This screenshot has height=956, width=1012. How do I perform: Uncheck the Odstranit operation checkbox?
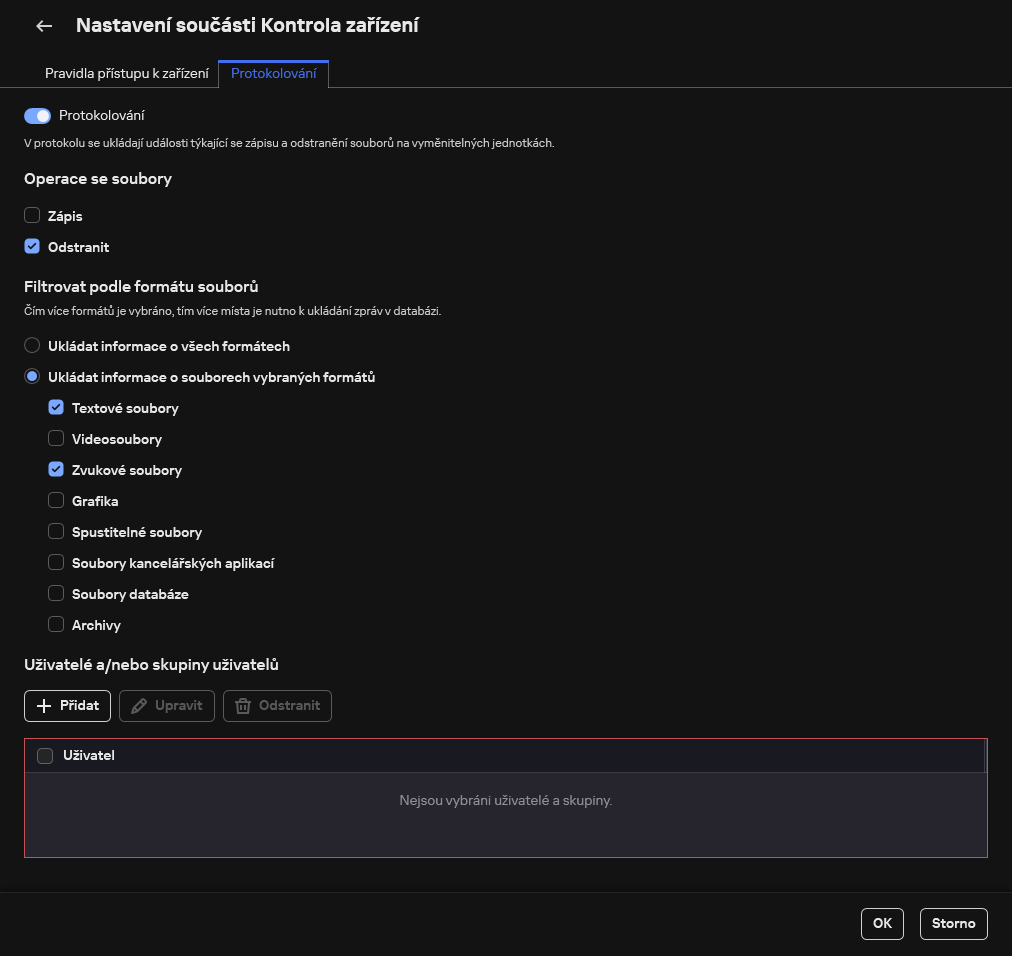pos(32,246)
